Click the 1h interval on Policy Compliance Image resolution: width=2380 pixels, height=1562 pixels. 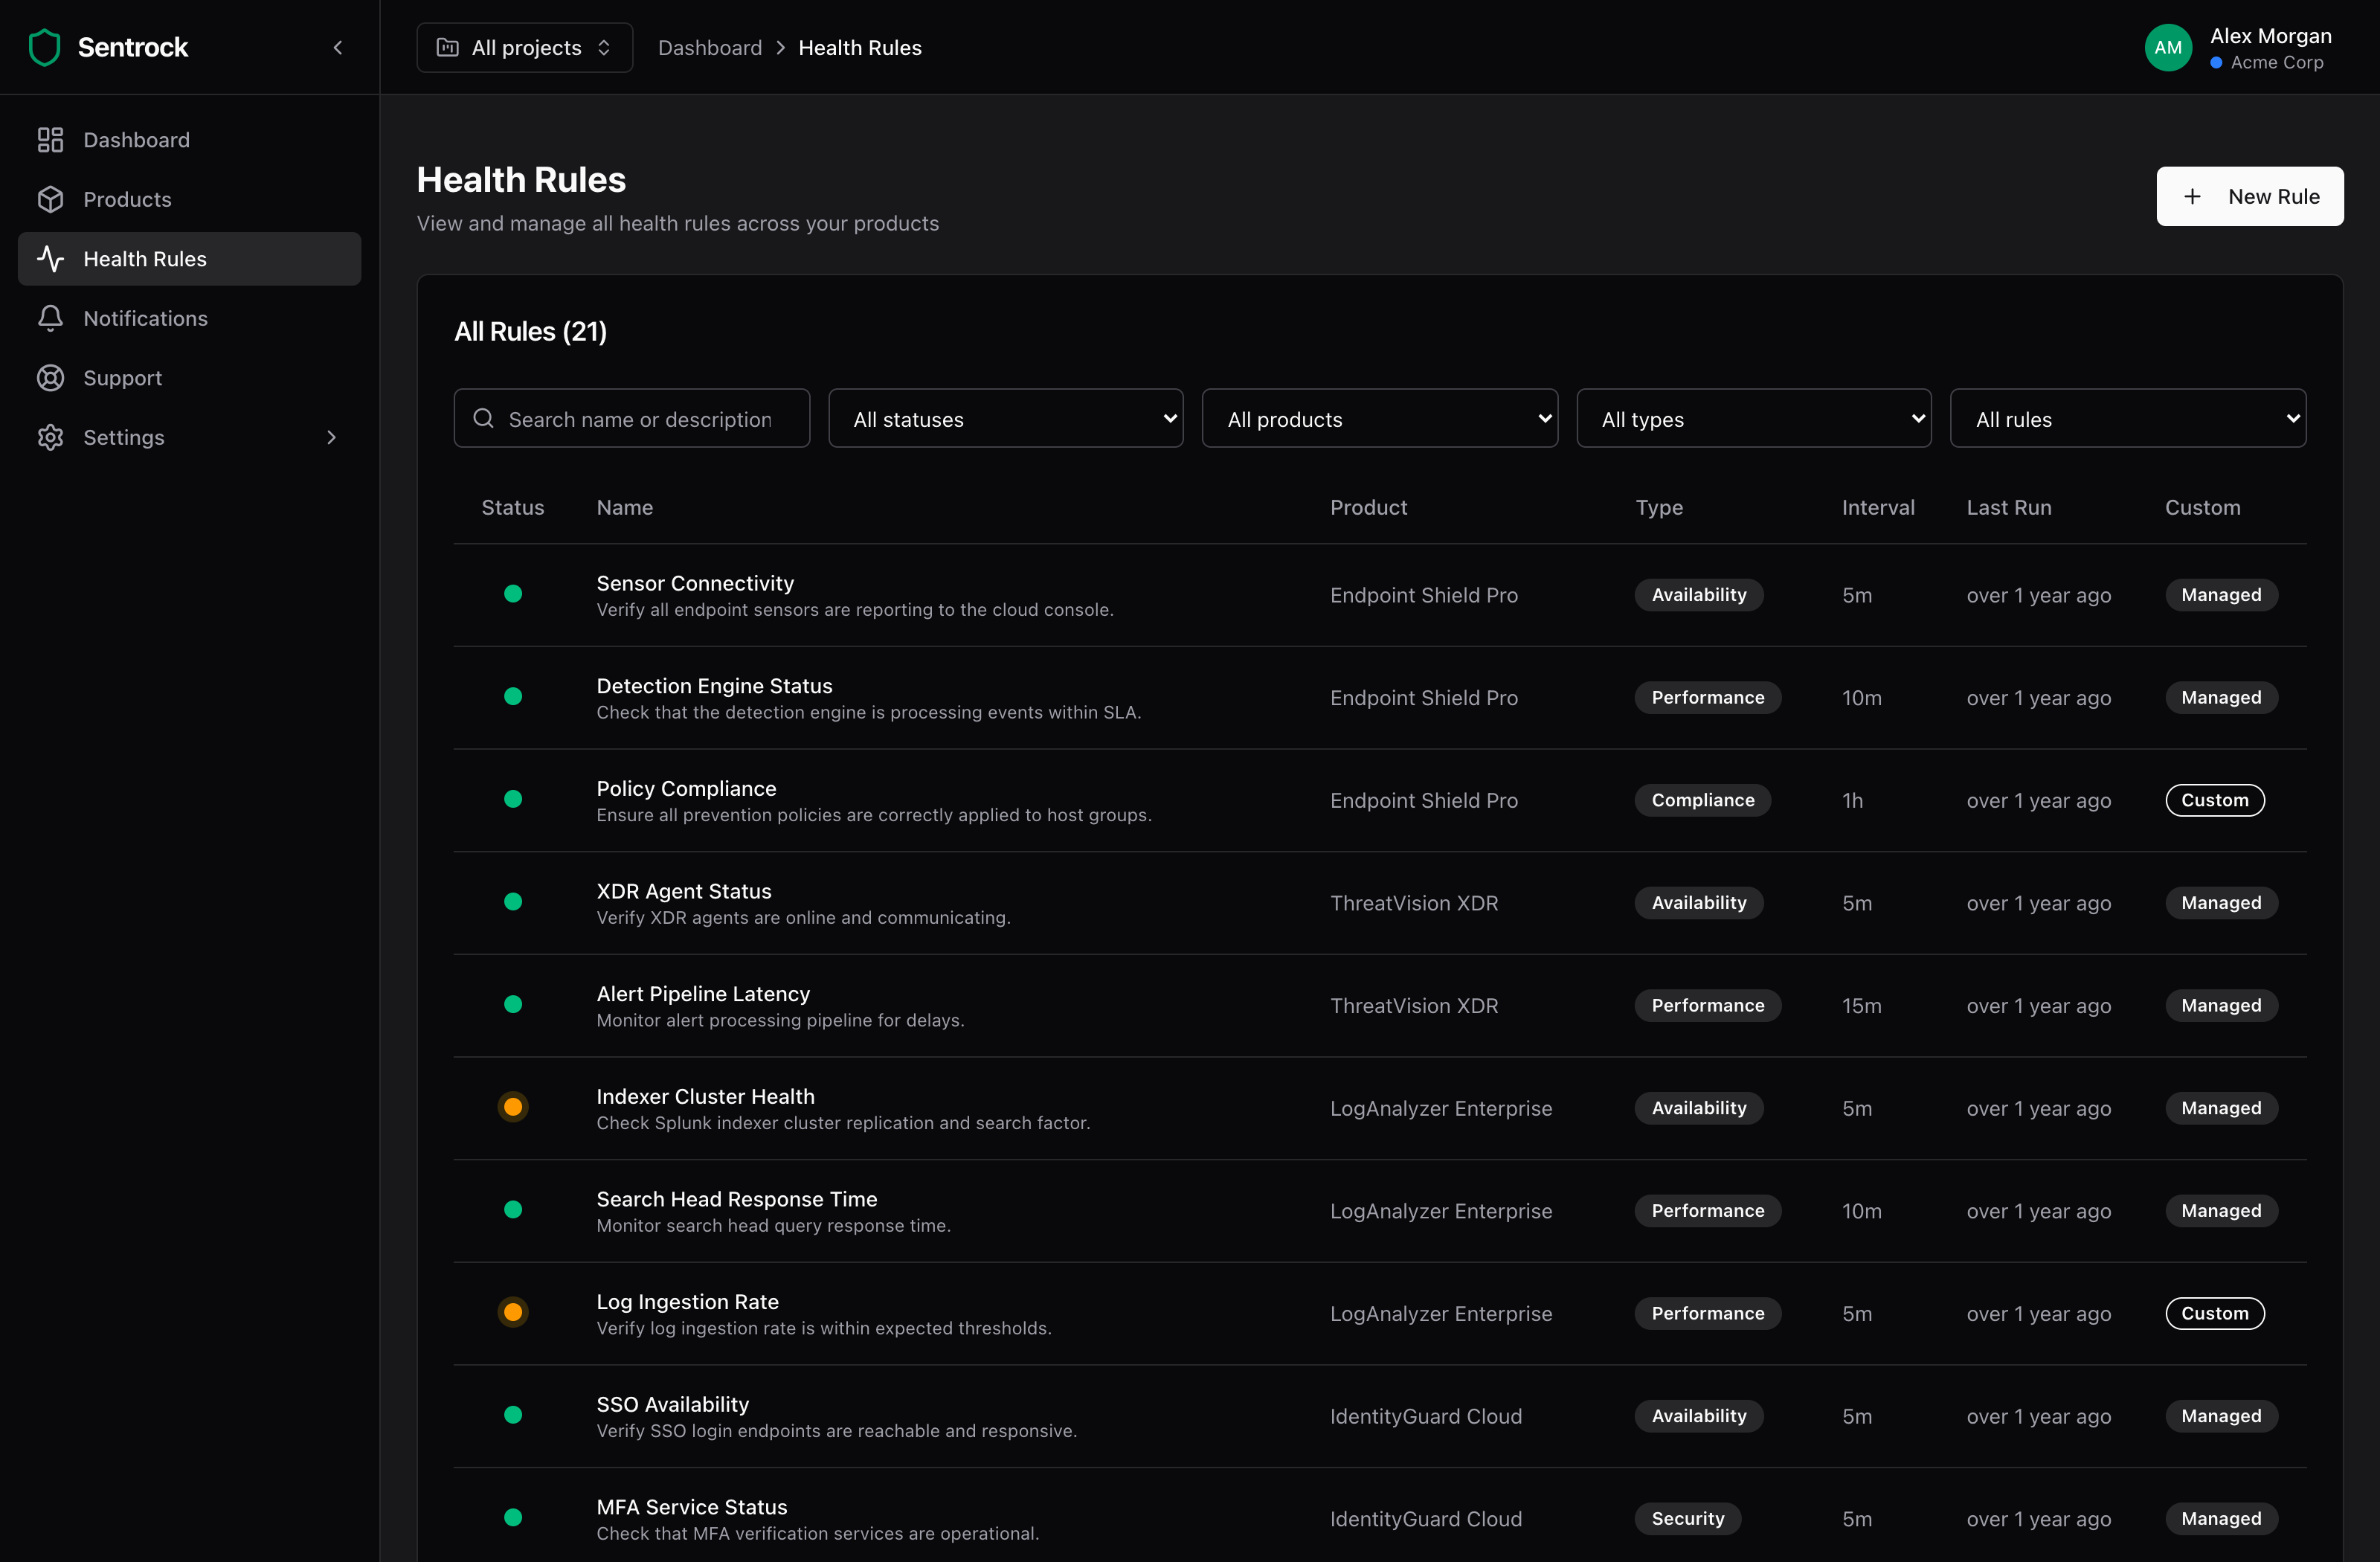click(x=1852, y=800)
